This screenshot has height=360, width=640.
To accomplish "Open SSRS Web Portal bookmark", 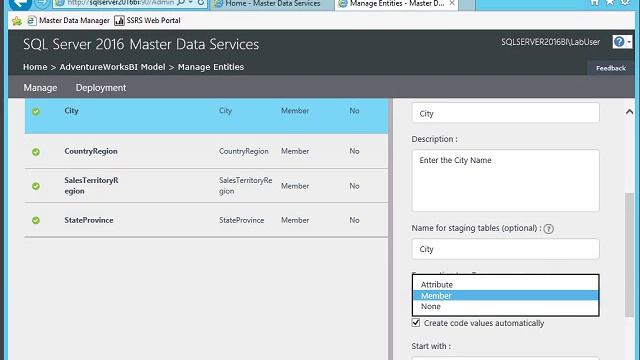I will 147,20.
